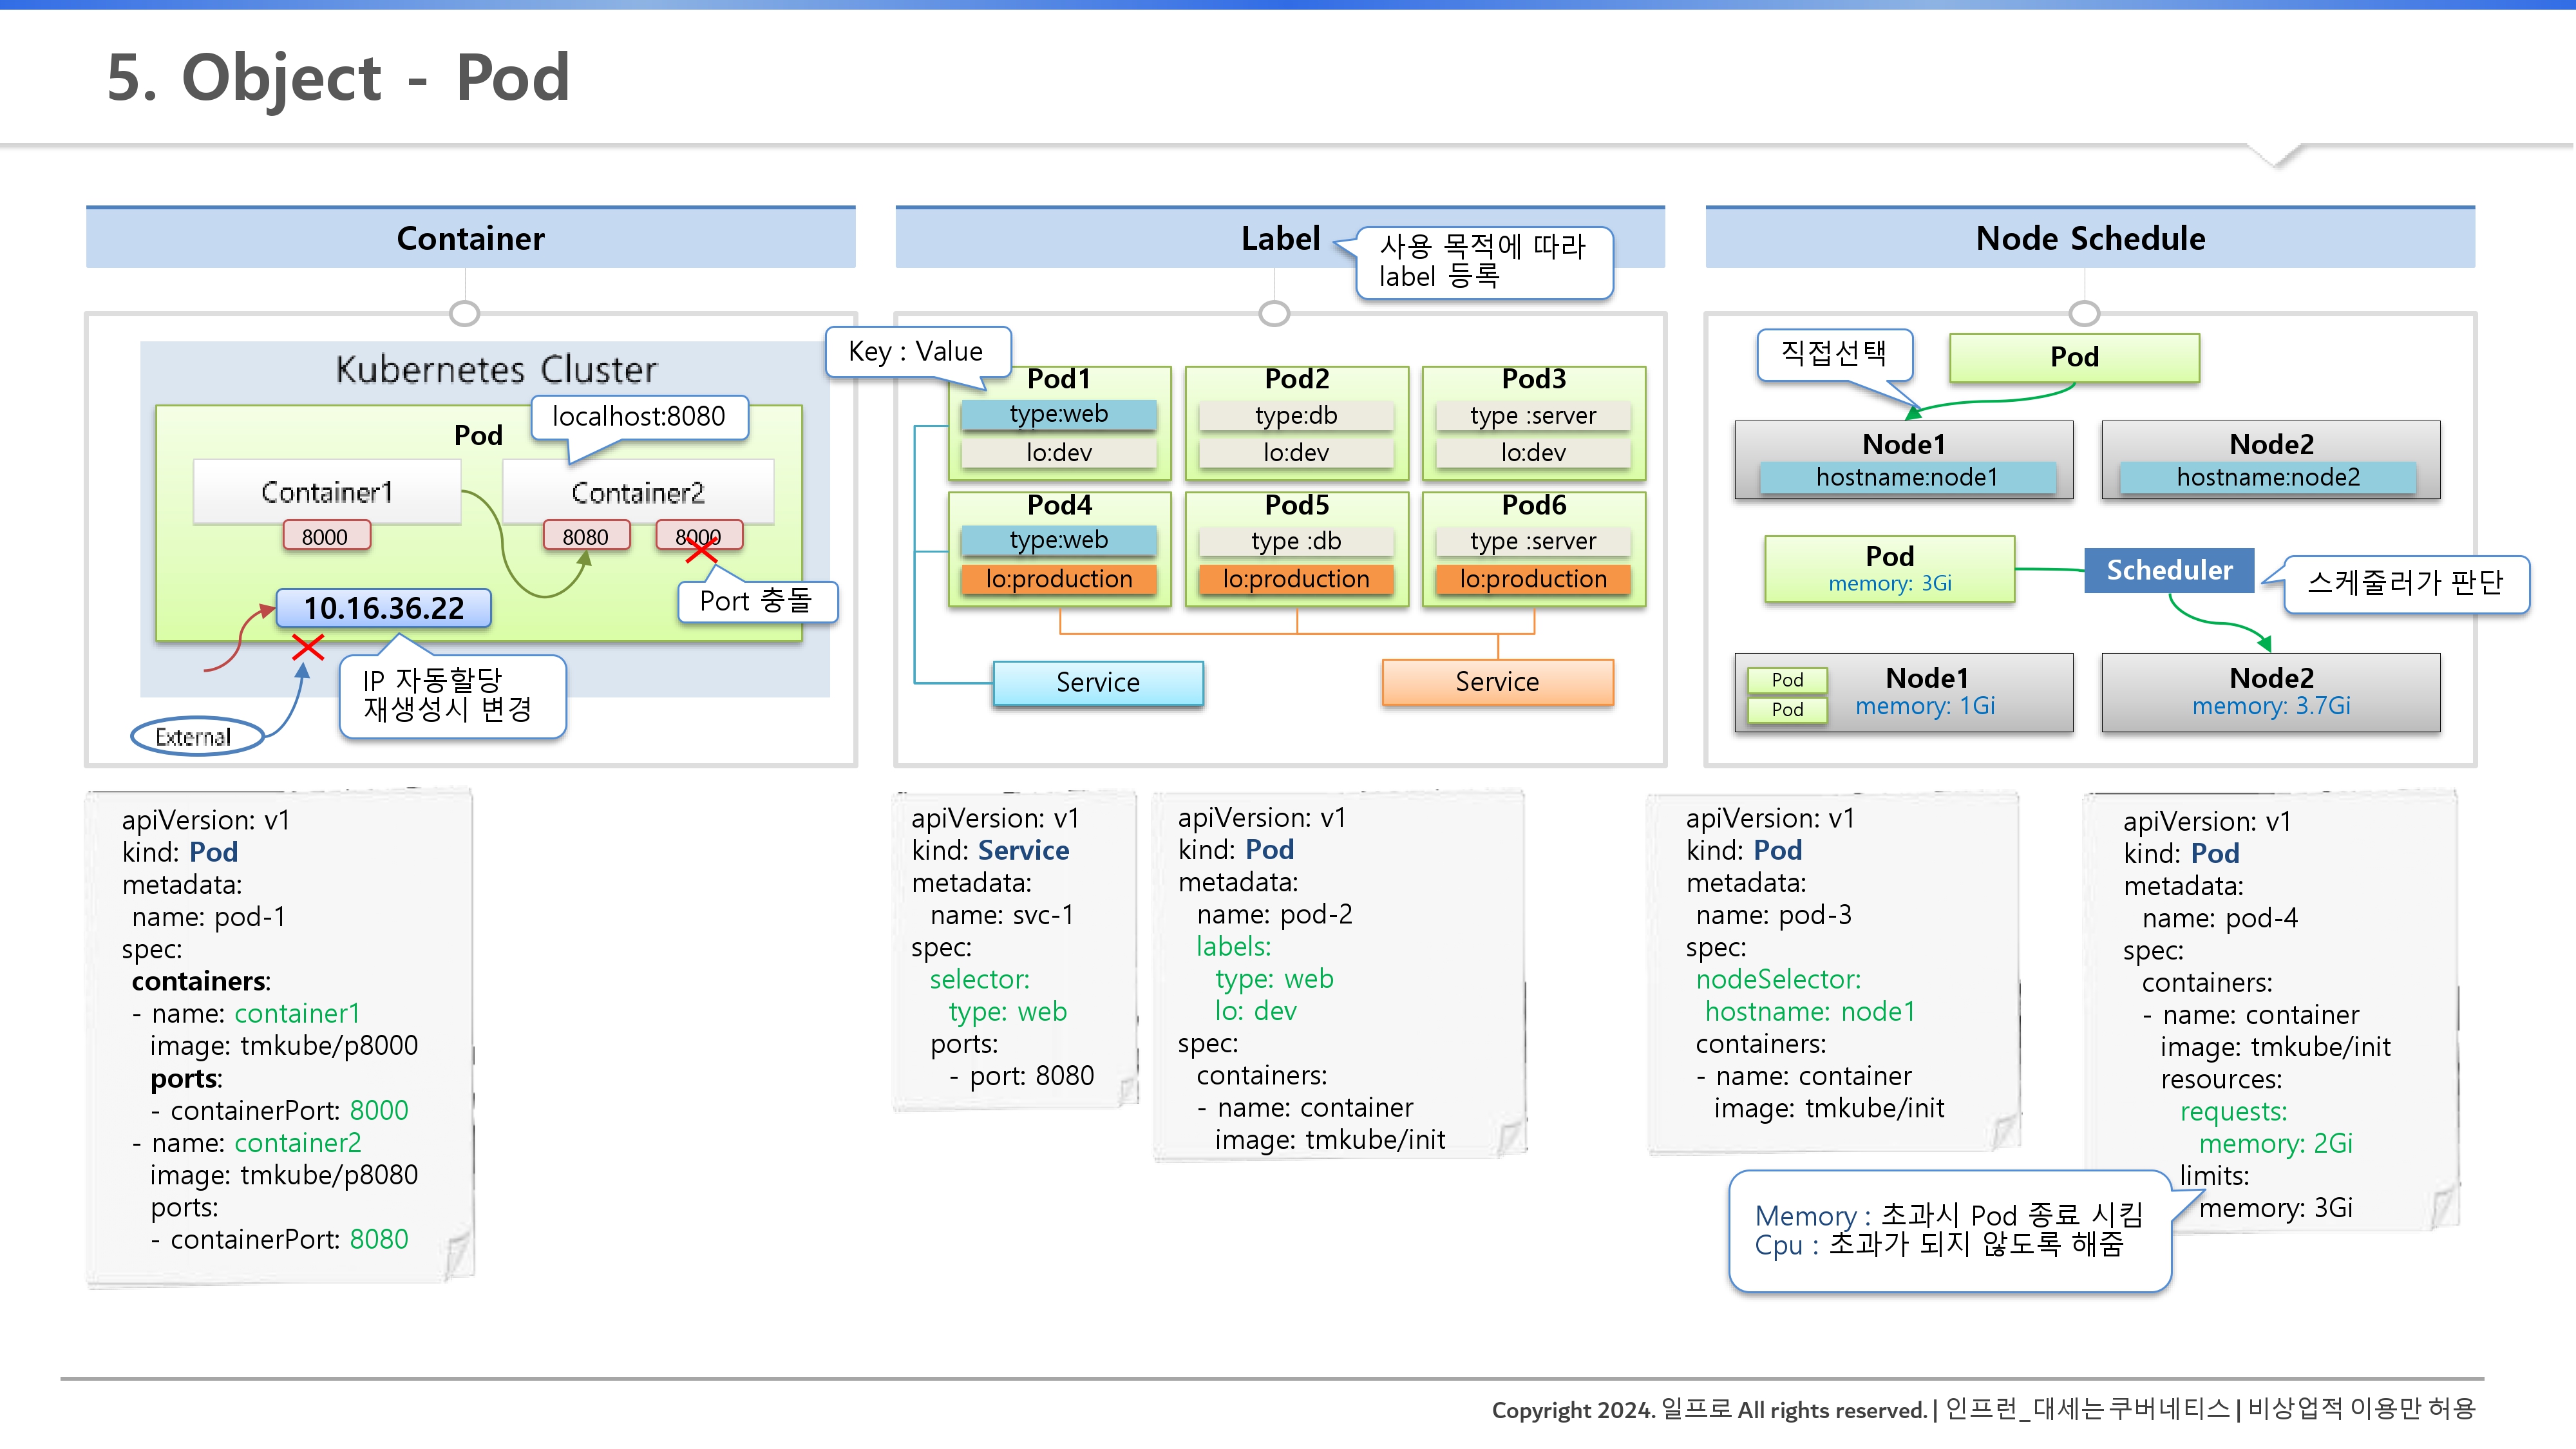Click the External oval shape
This screenshot has height=1449, width=2576.
(x=195, y=737)
